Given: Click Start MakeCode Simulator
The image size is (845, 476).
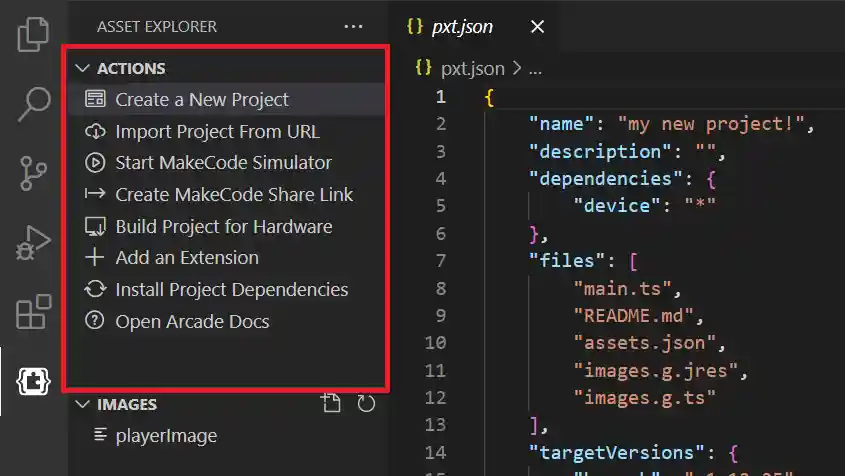Looking at the screenshot, I should (225, 163).
